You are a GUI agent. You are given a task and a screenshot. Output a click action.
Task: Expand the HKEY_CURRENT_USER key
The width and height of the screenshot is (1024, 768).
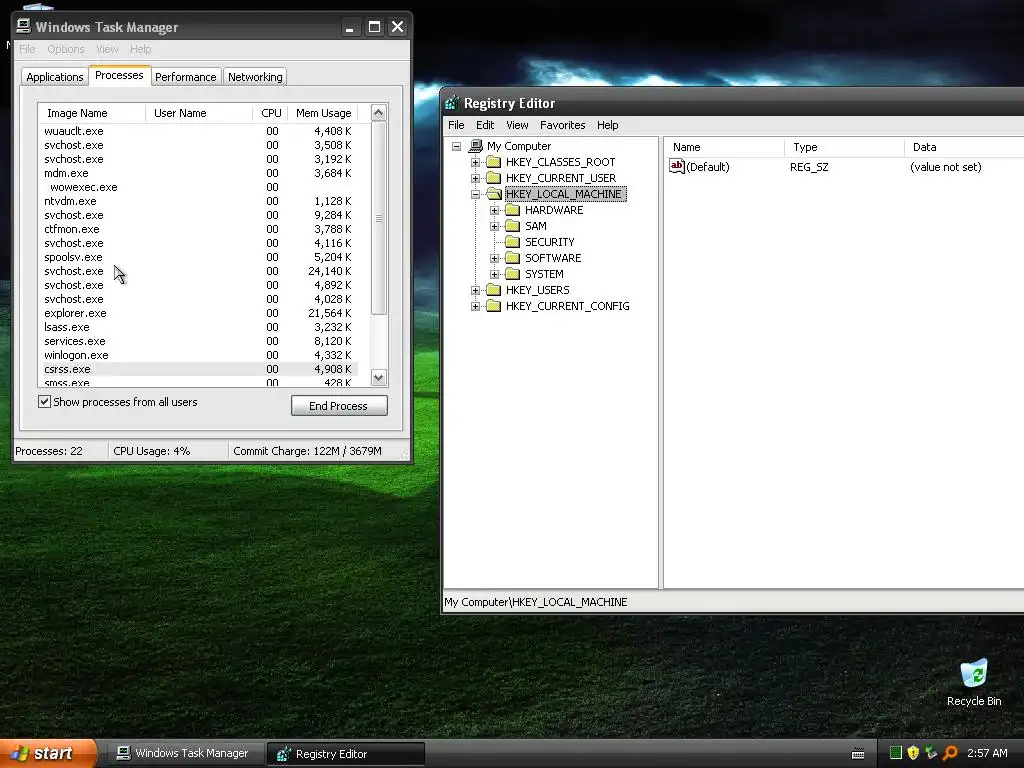(475, 178)
